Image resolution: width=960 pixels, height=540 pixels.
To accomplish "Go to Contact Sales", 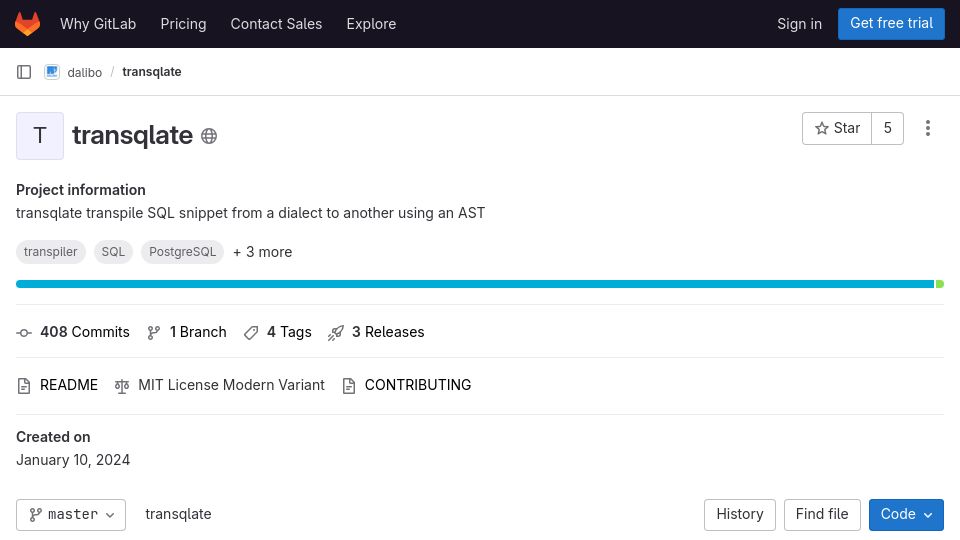I will click(x=276, y=24).
